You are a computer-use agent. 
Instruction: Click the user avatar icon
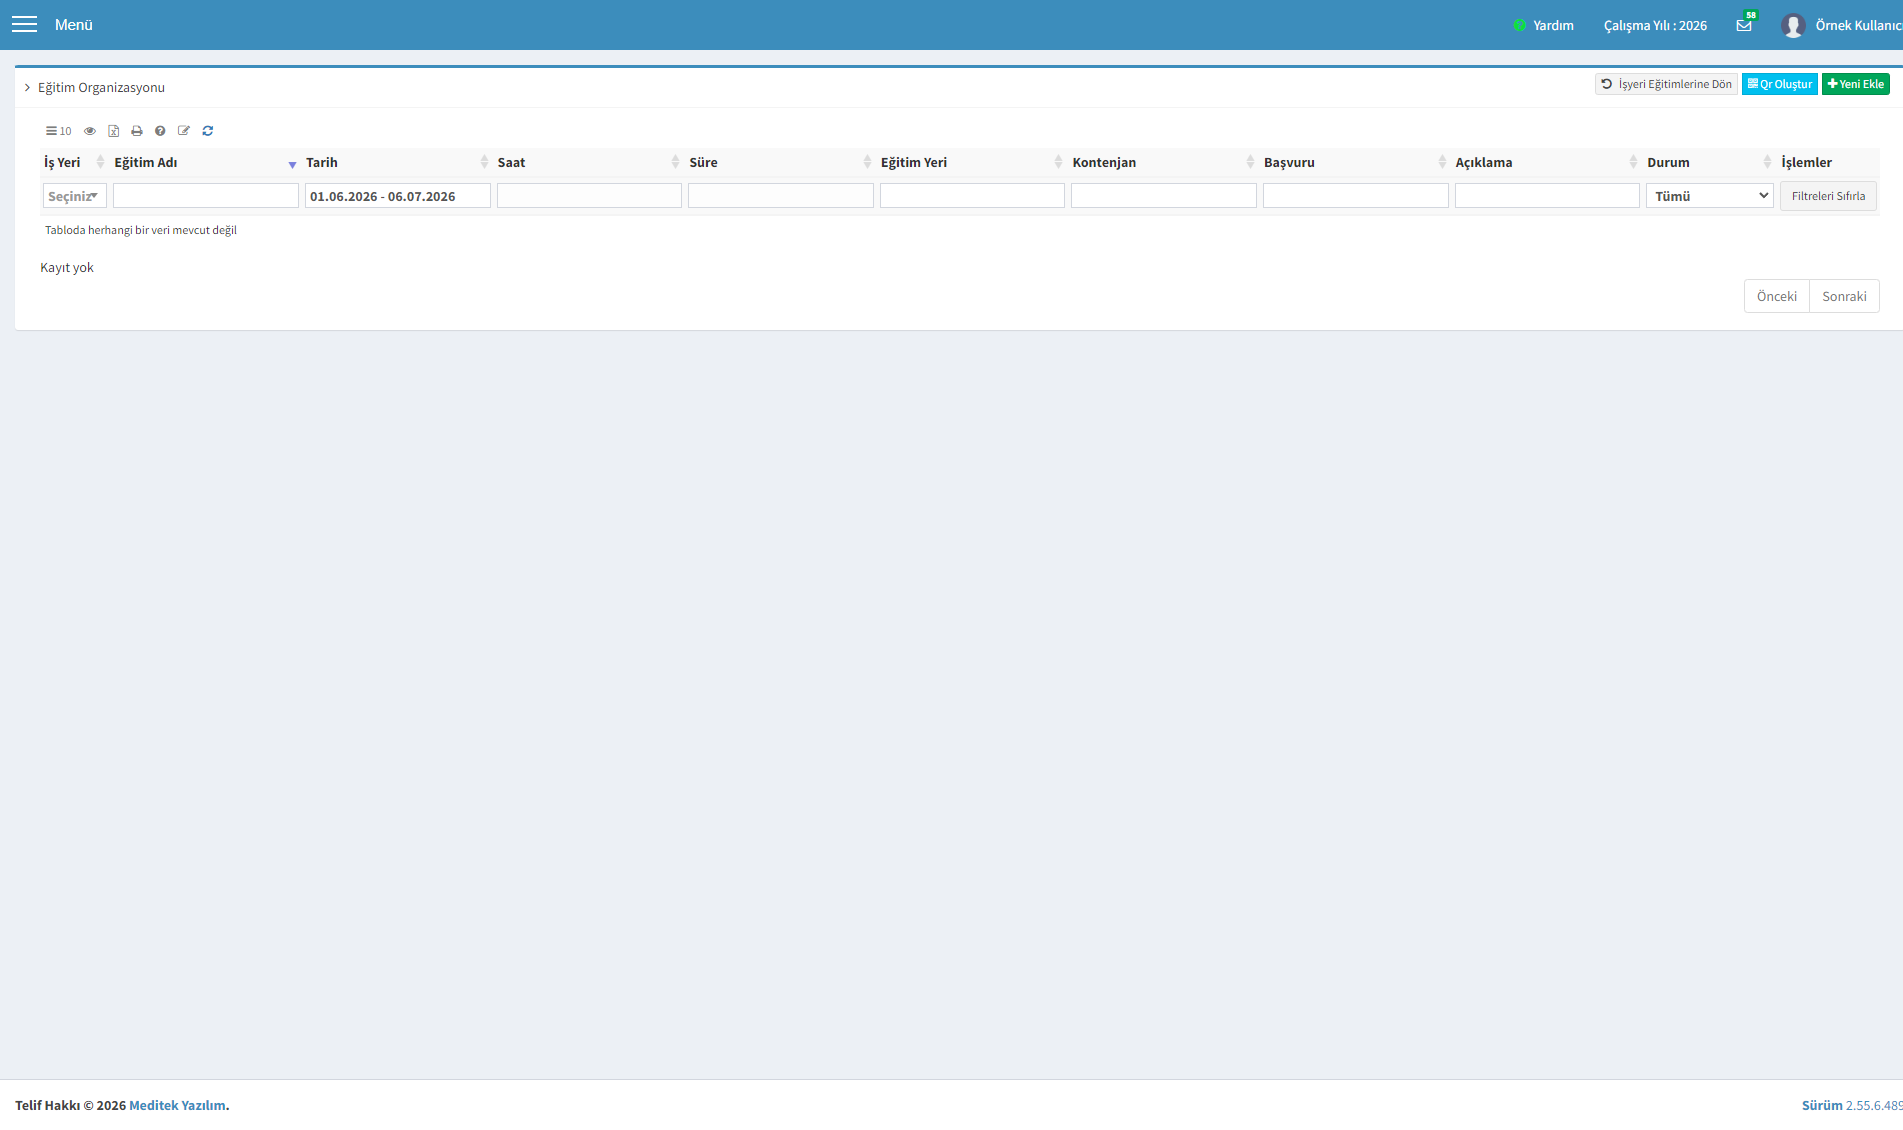coord(1793,25)
